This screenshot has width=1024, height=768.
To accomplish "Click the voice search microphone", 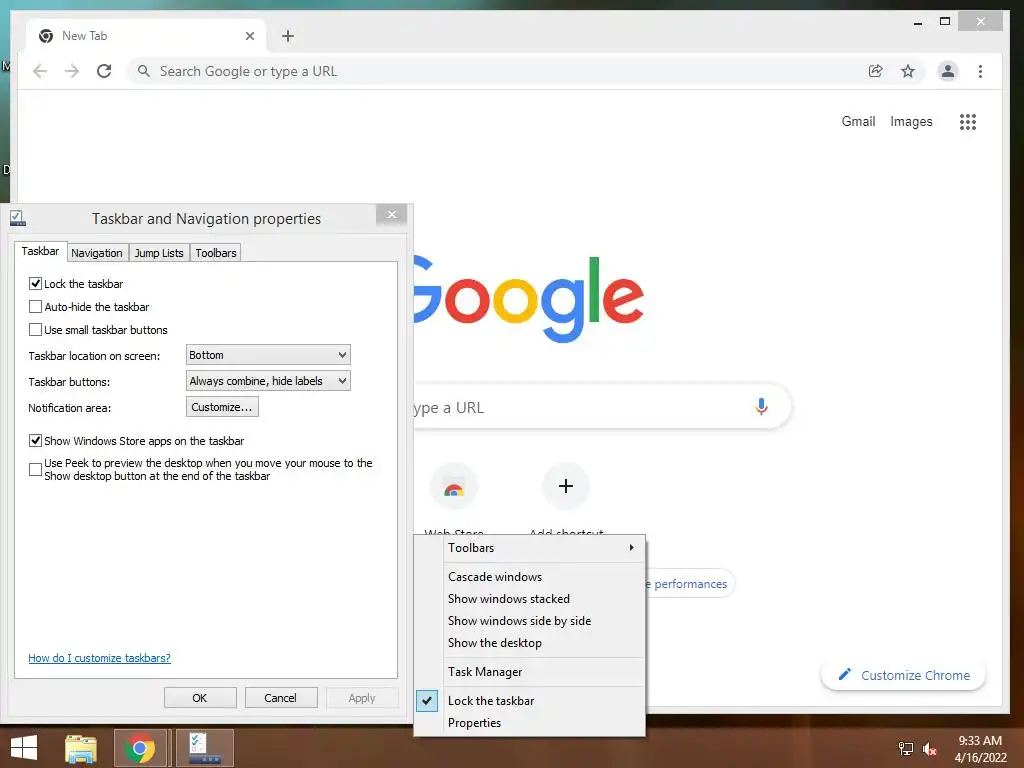I will (x=761, y=406).
